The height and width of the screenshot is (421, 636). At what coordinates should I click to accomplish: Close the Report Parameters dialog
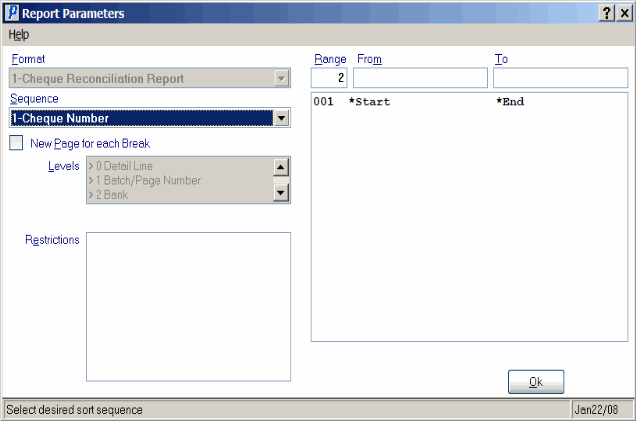coord(625,13)
